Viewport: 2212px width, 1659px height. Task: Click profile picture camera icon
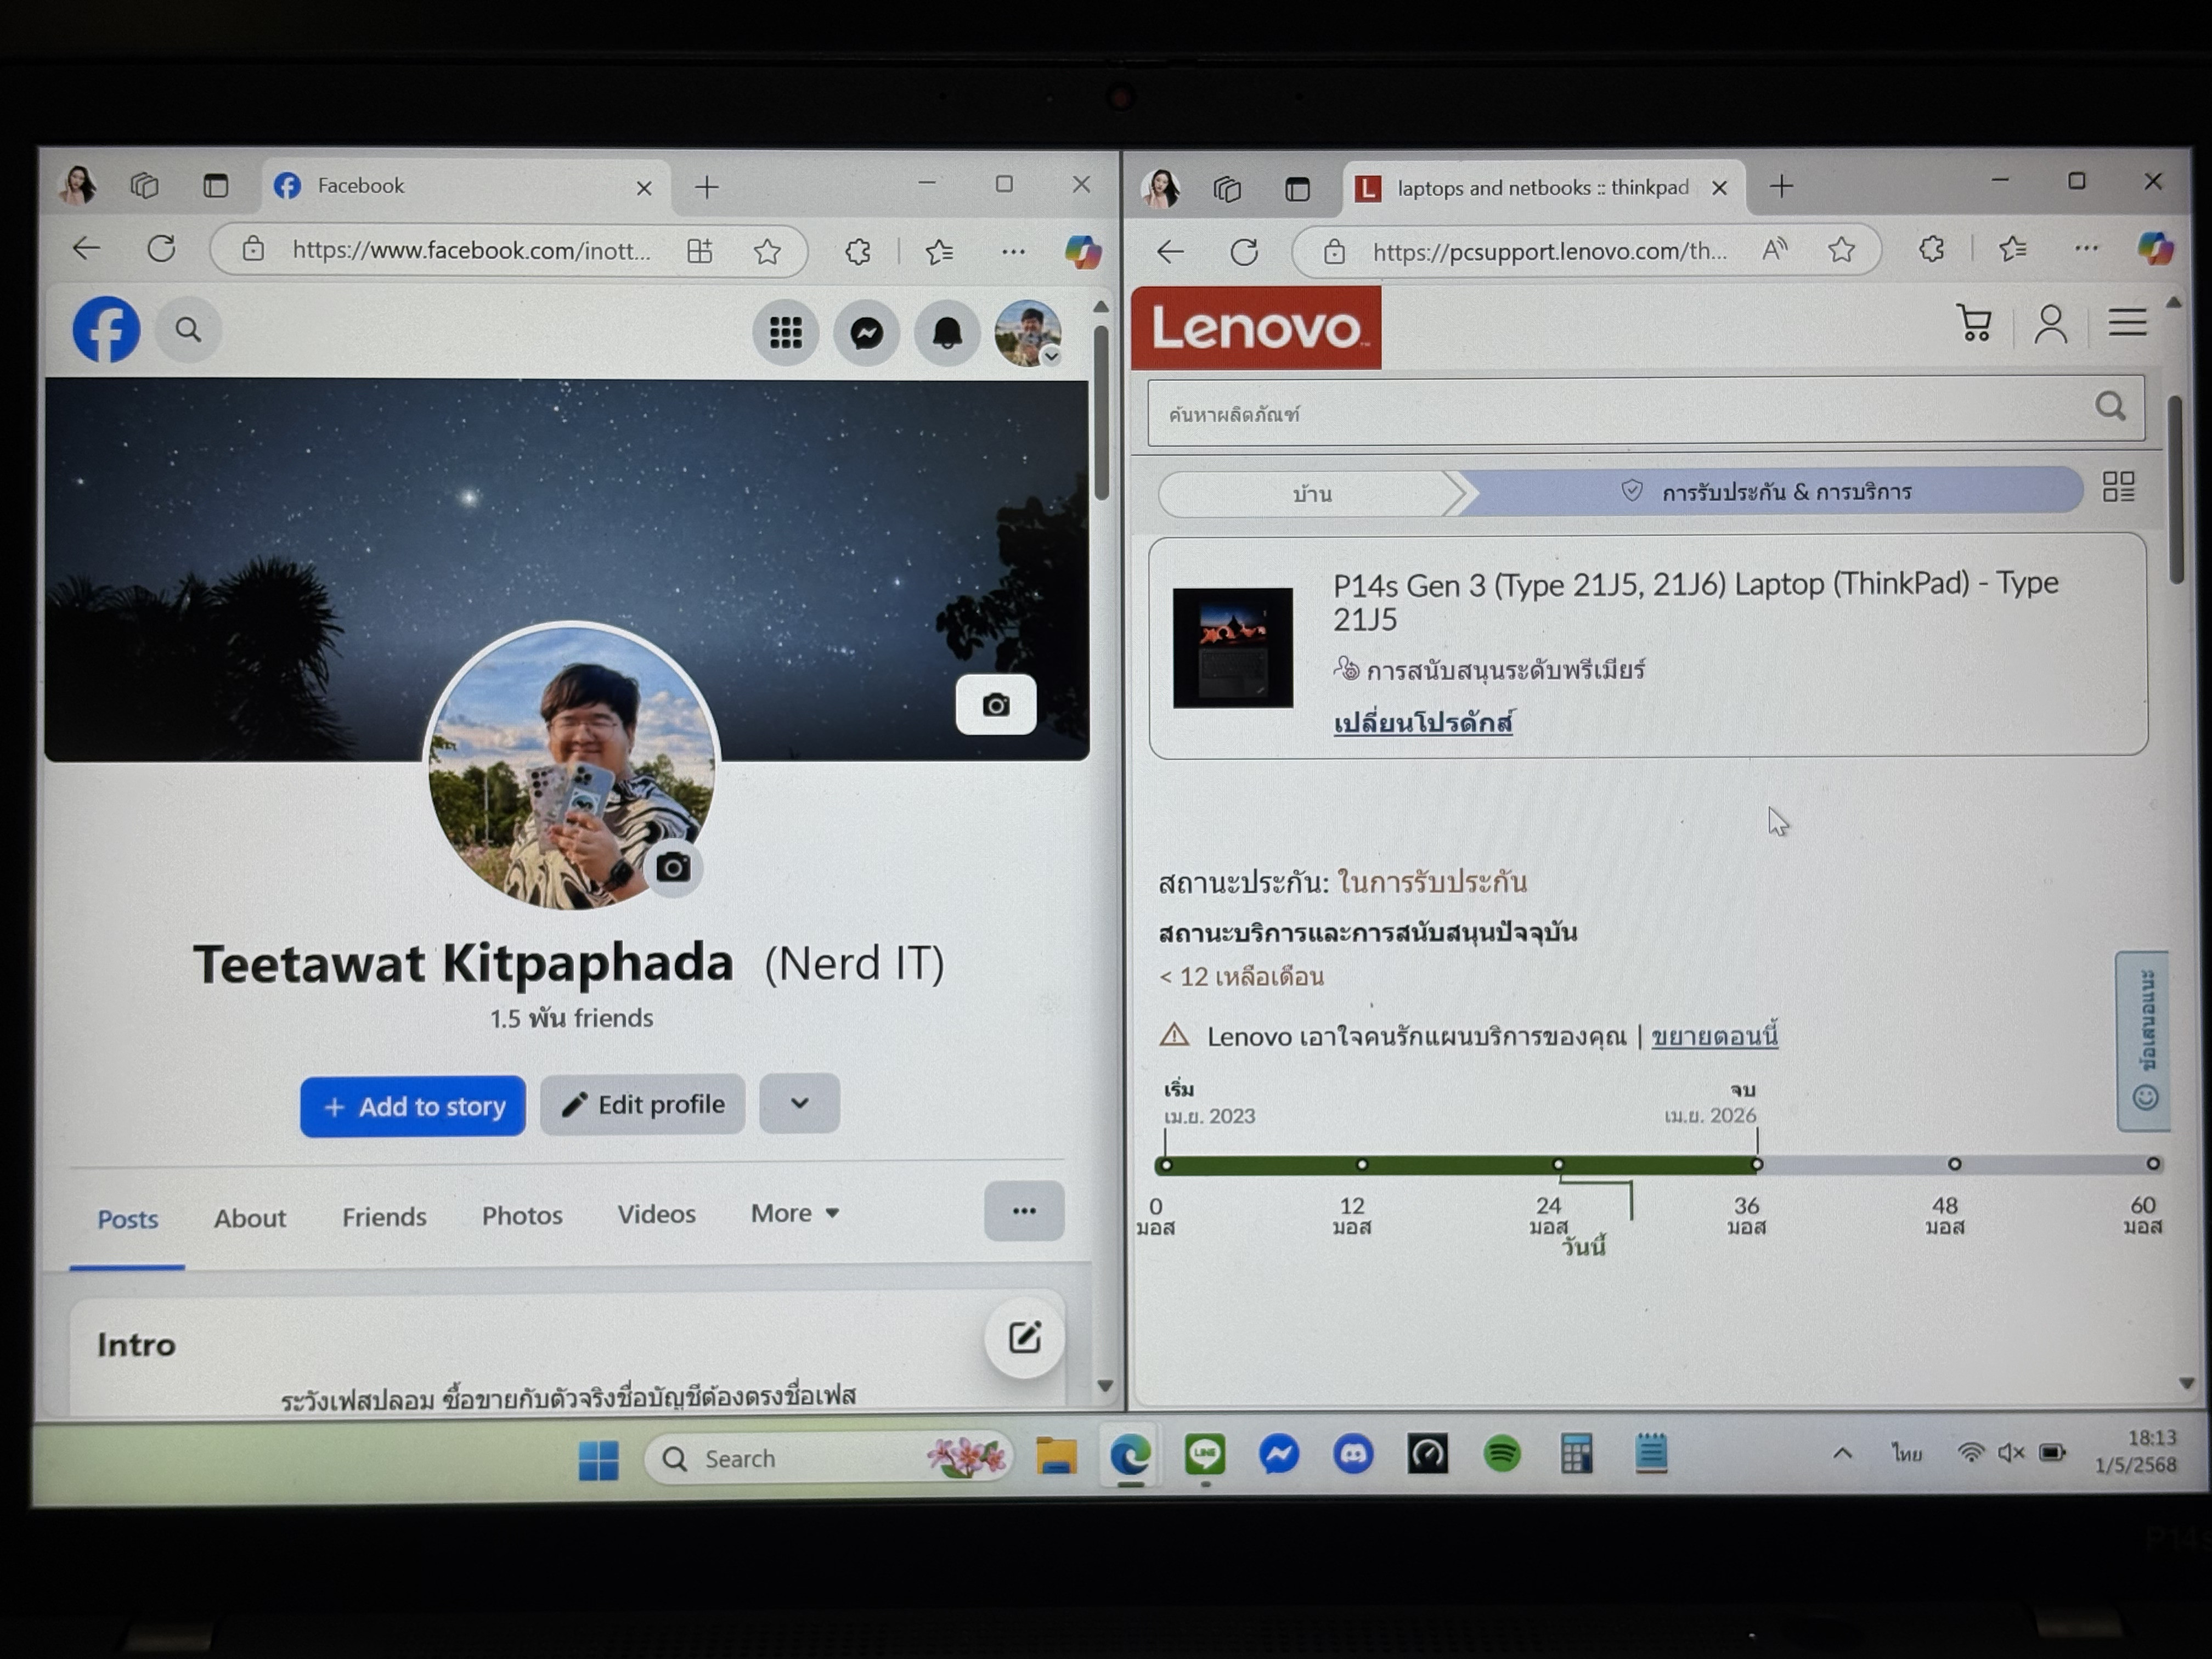pos(673,867)
